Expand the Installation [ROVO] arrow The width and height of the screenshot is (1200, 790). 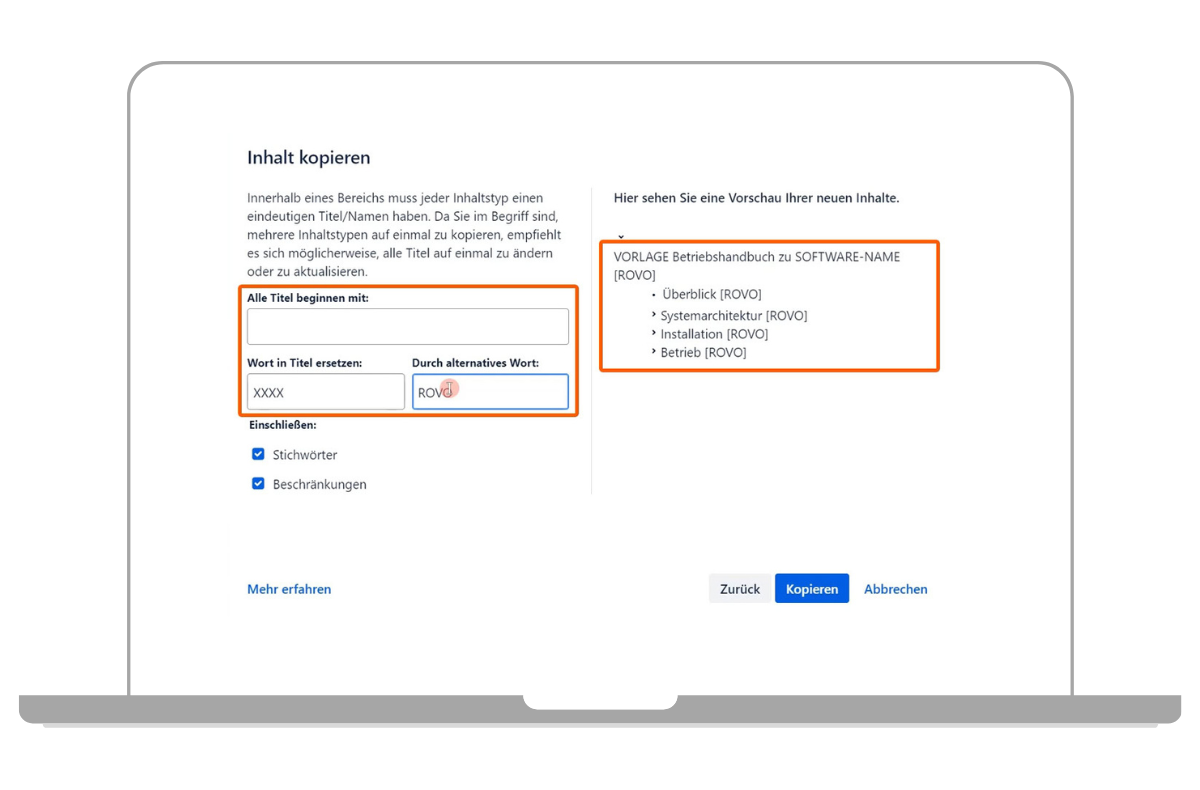pyautogui.click(x=653, y=334)
